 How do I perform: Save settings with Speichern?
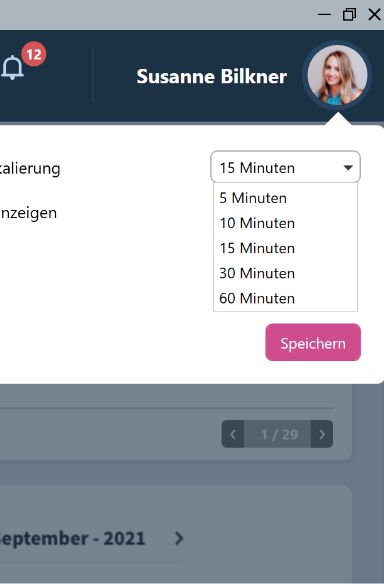click(x=313, y=342)
